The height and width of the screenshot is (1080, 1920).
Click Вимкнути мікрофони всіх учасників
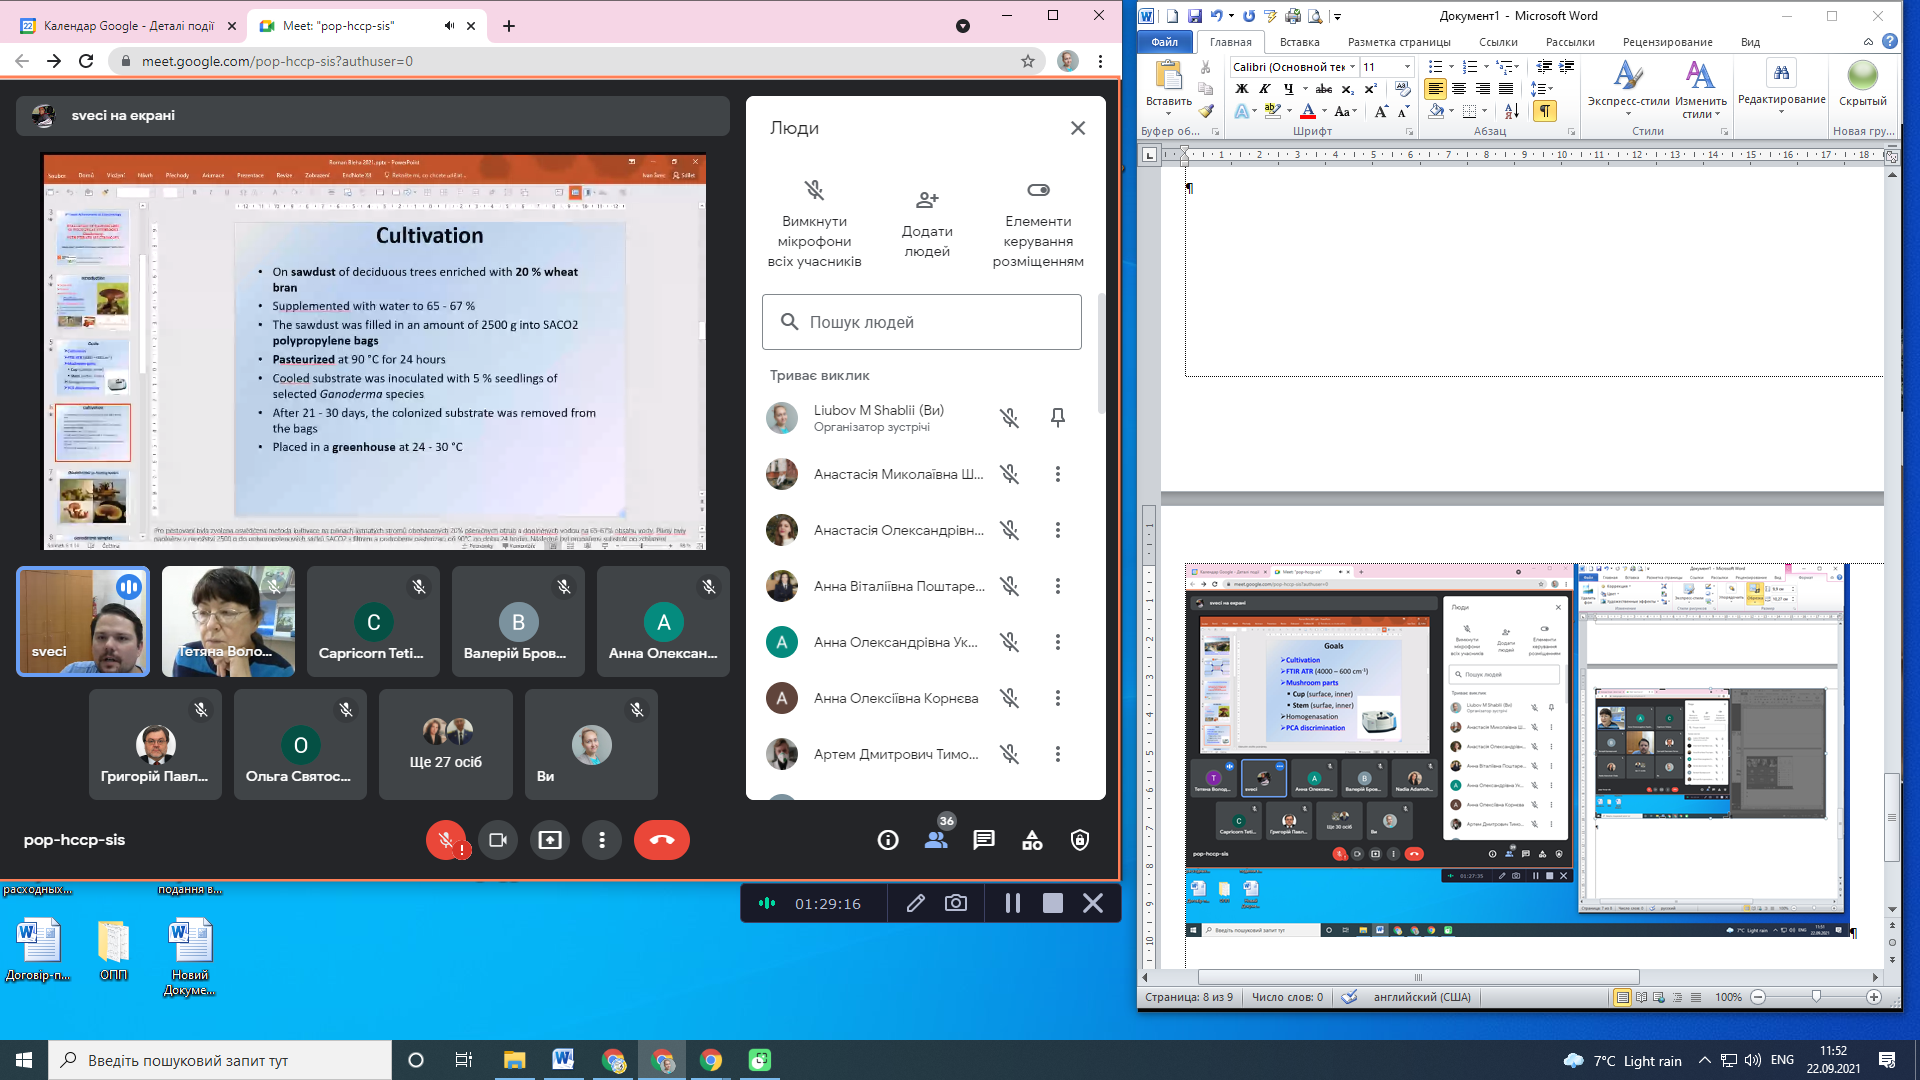(x=814, y=224)
